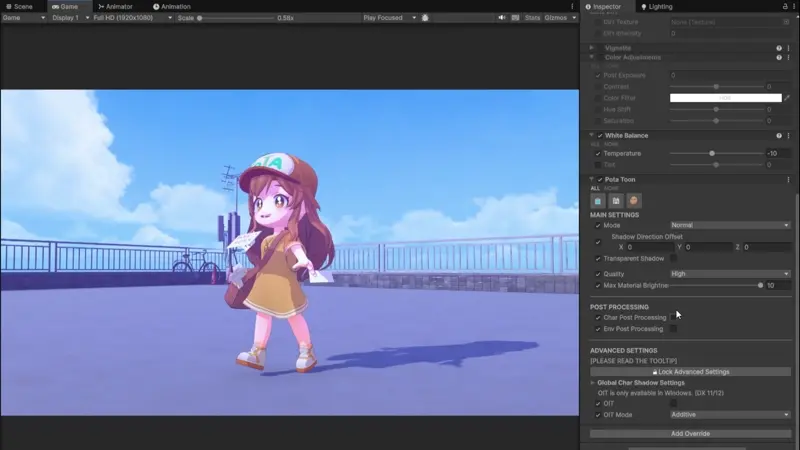The width and height of the screenshot is (800, 450).
Task: Open the Full HD resolution dropdown
Action: coord(133,18)
